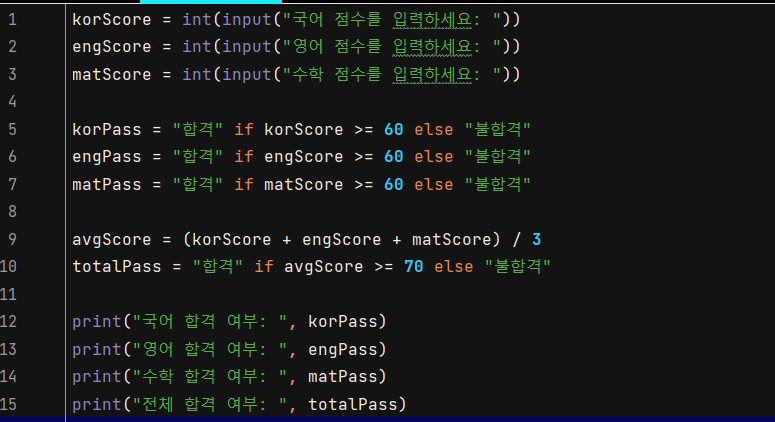Click line number 8 in gutter
The height and width of the screenshot is (422, 775).
coord(12,211)
